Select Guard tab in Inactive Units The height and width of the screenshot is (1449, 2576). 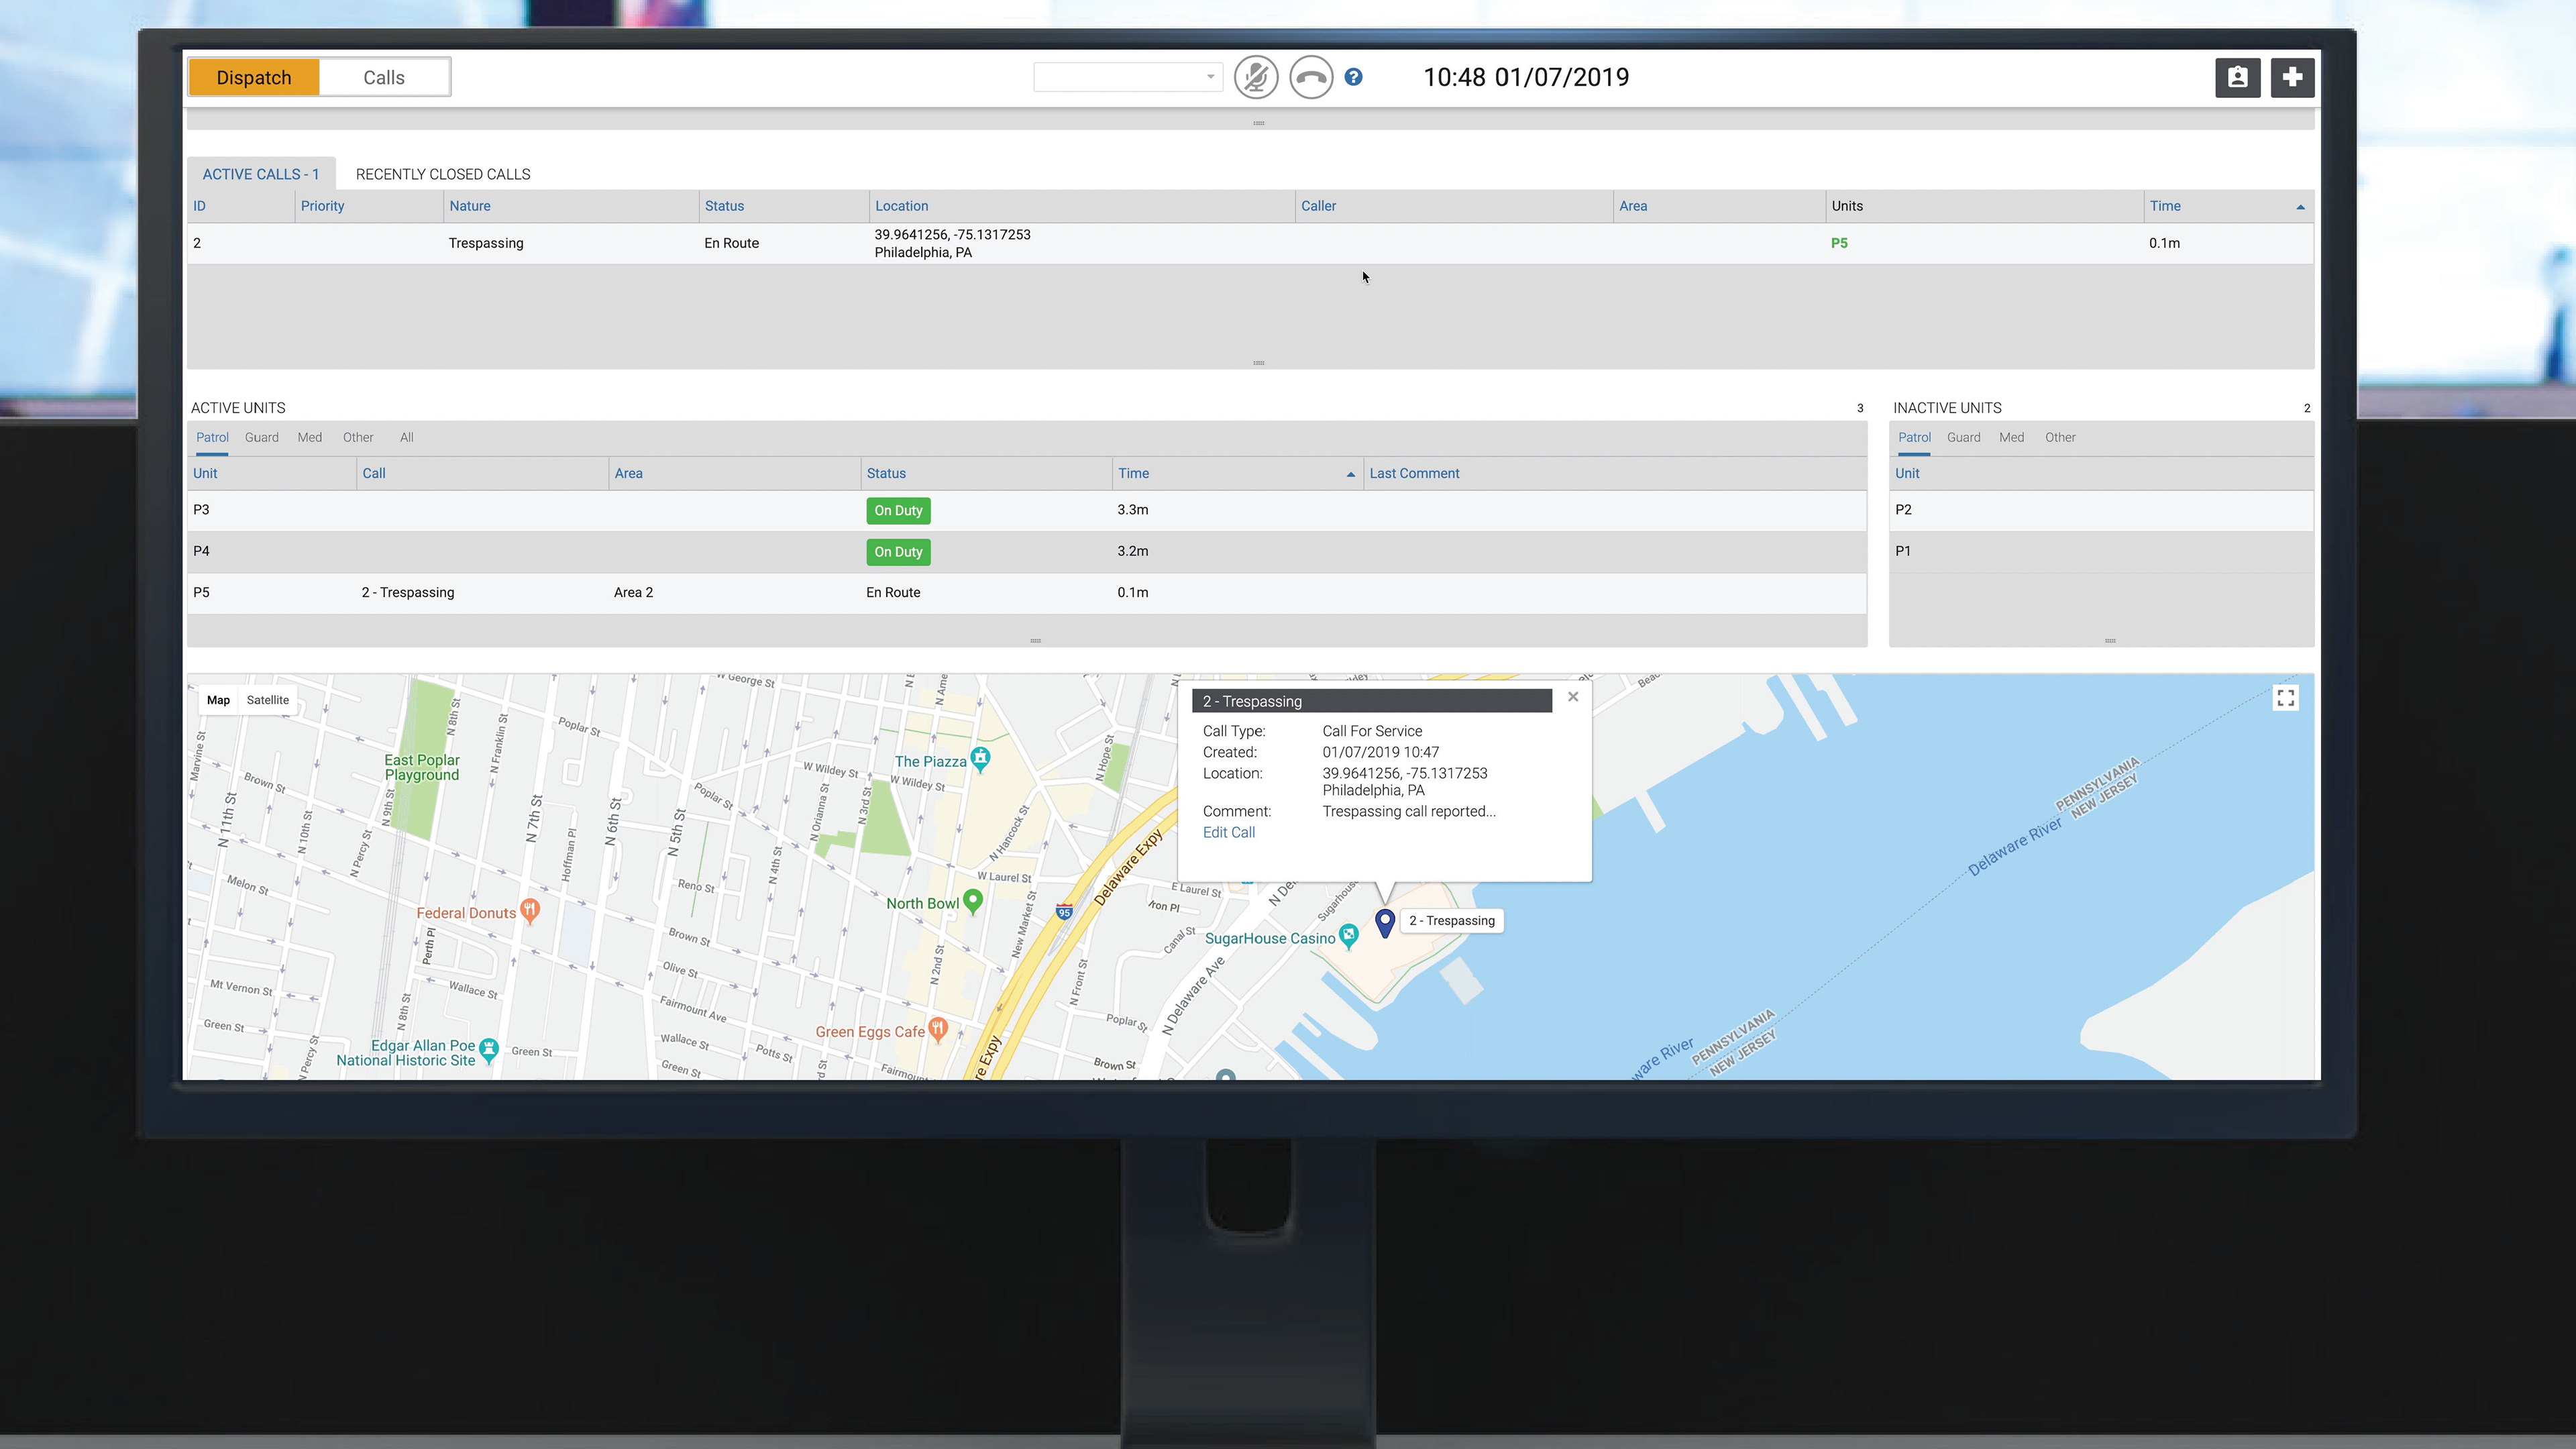click(x=1964, y=437)
